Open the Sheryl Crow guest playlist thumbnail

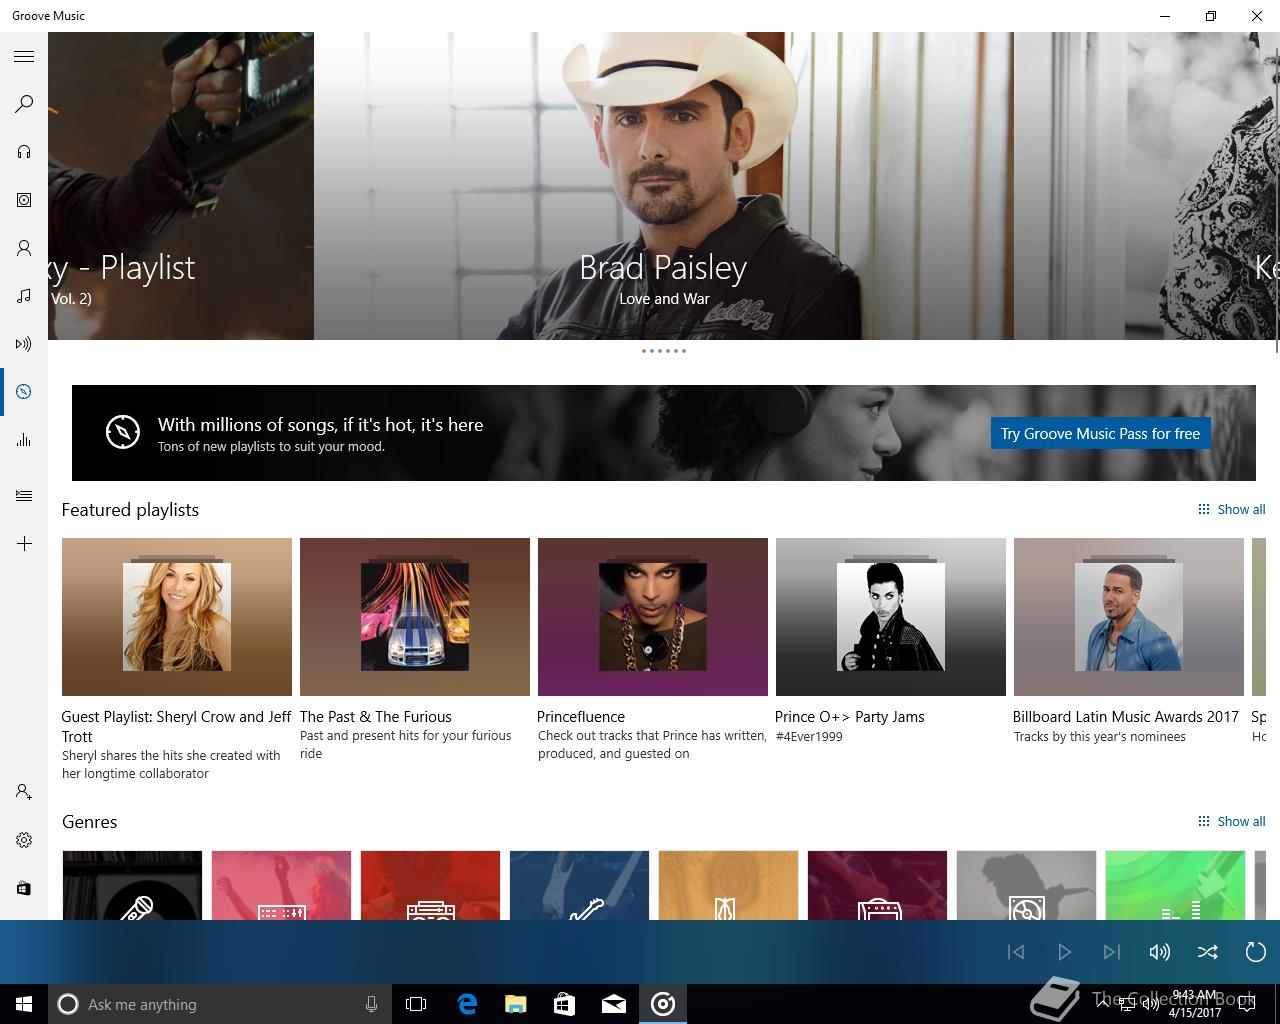coord(177,617)
